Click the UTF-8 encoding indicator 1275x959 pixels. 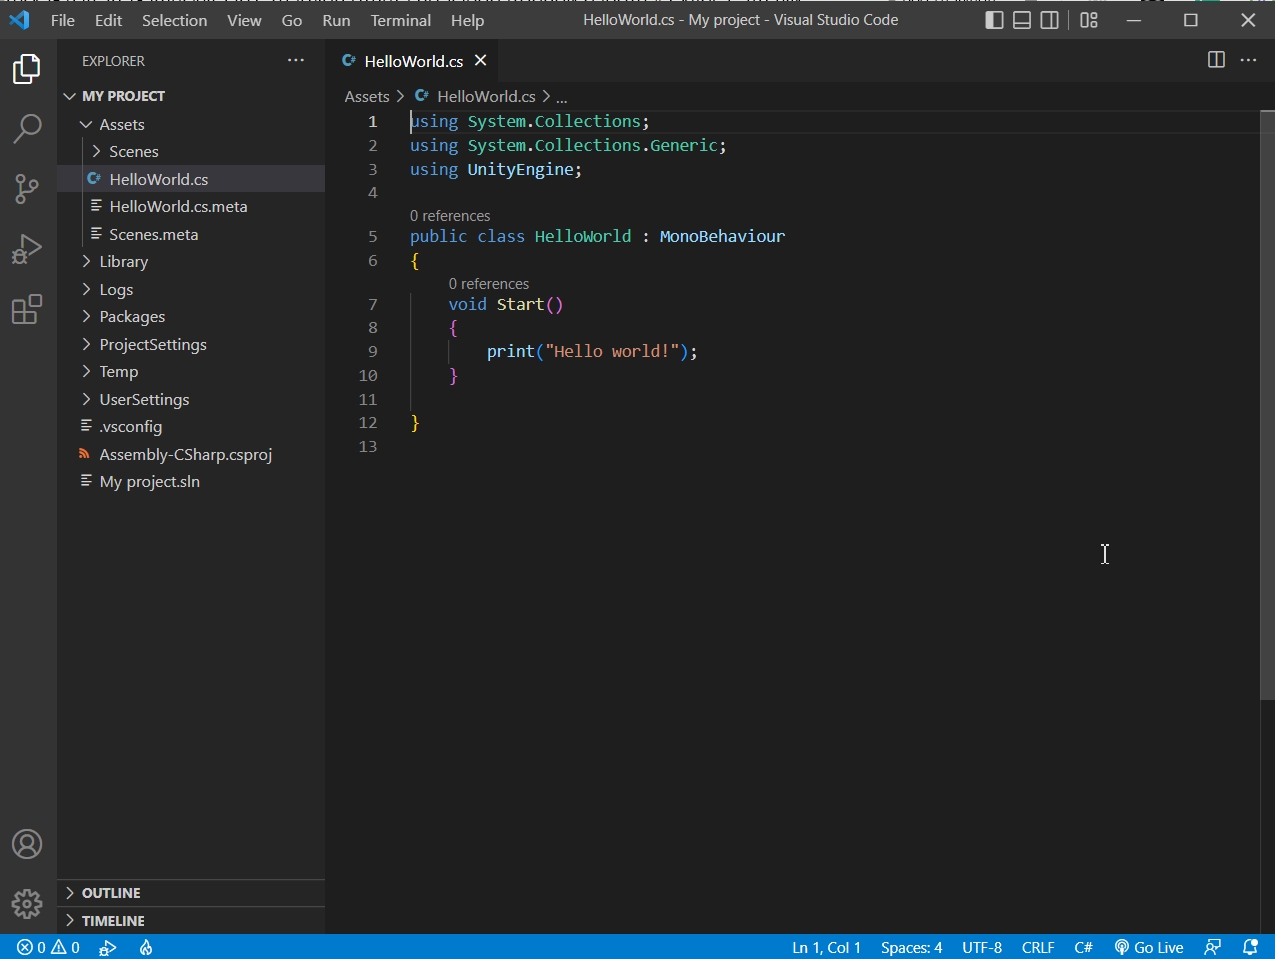tap(981, 947)
